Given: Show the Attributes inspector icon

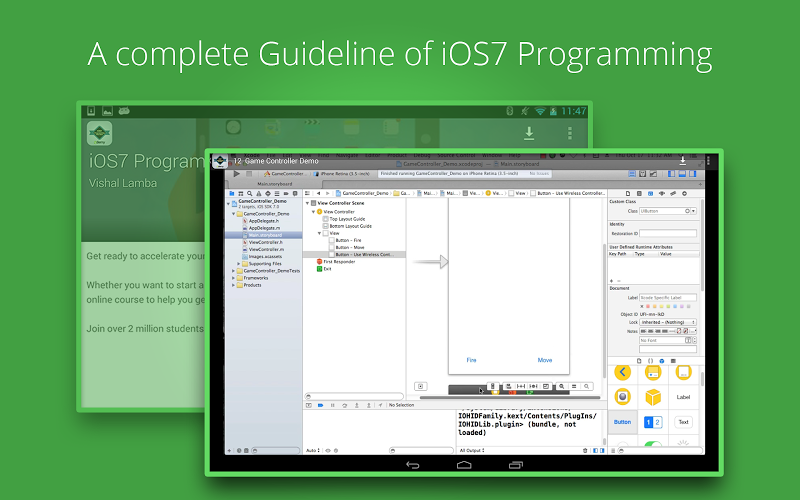Looking at the screenshot, I should [662, 193].
